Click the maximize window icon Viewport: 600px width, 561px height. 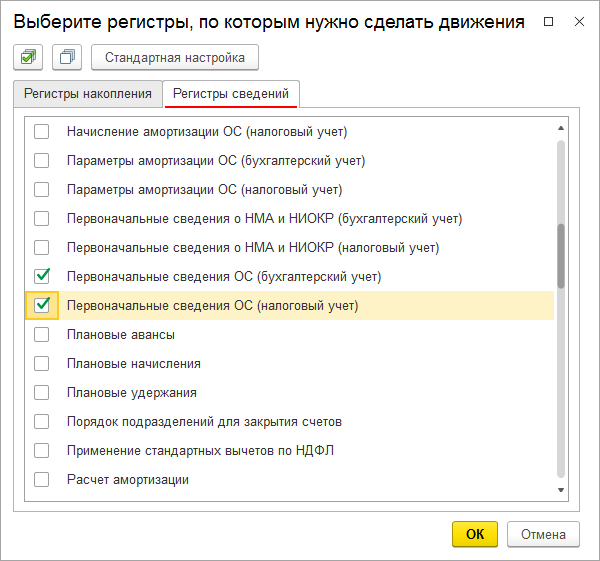pyautogui.click(x=546, y=21)
